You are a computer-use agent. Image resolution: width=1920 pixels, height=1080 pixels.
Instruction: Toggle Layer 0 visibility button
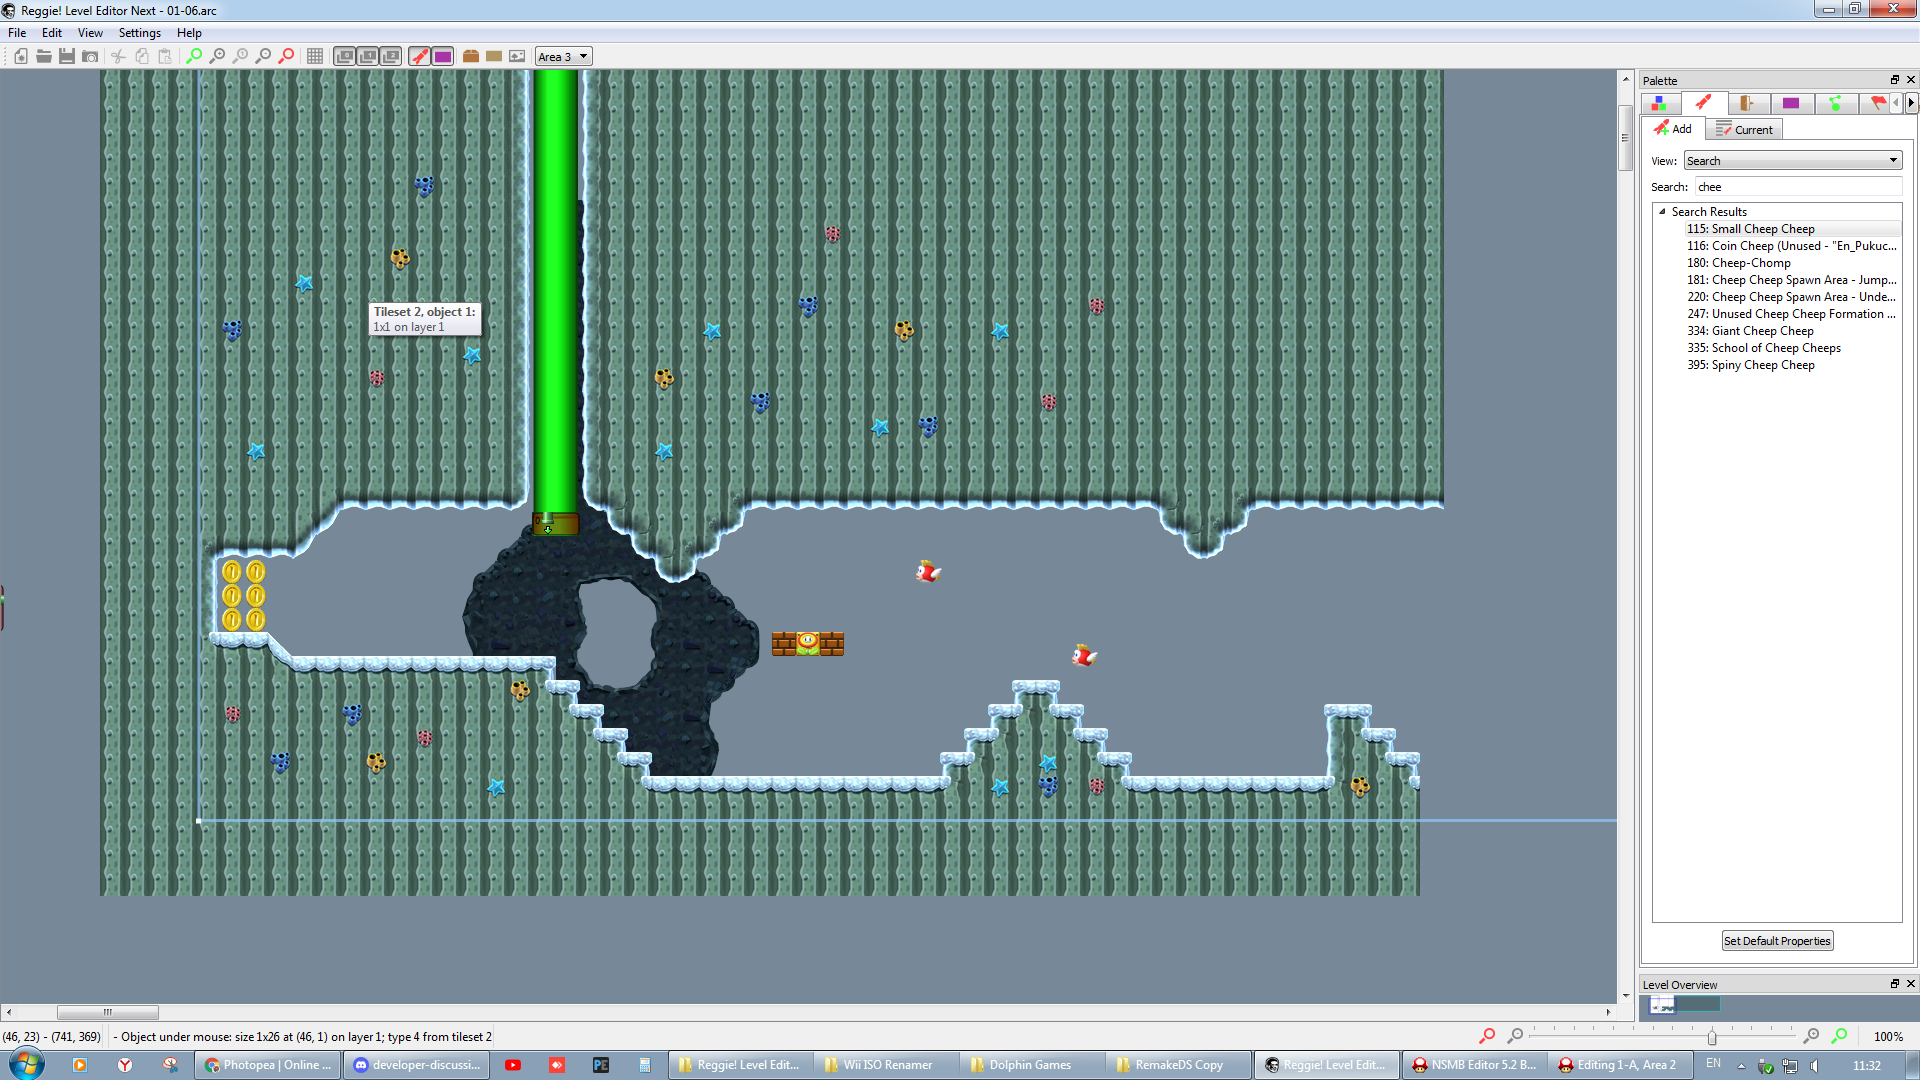coord(345,56)
